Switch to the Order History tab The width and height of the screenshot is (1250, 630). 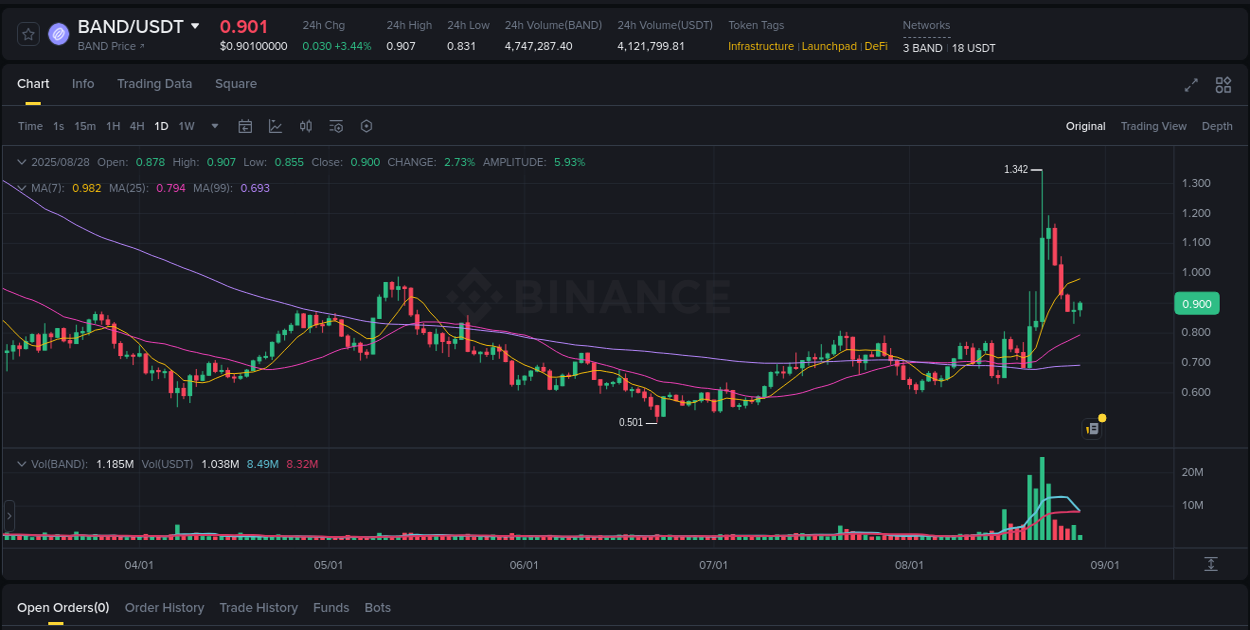[164, 607]
